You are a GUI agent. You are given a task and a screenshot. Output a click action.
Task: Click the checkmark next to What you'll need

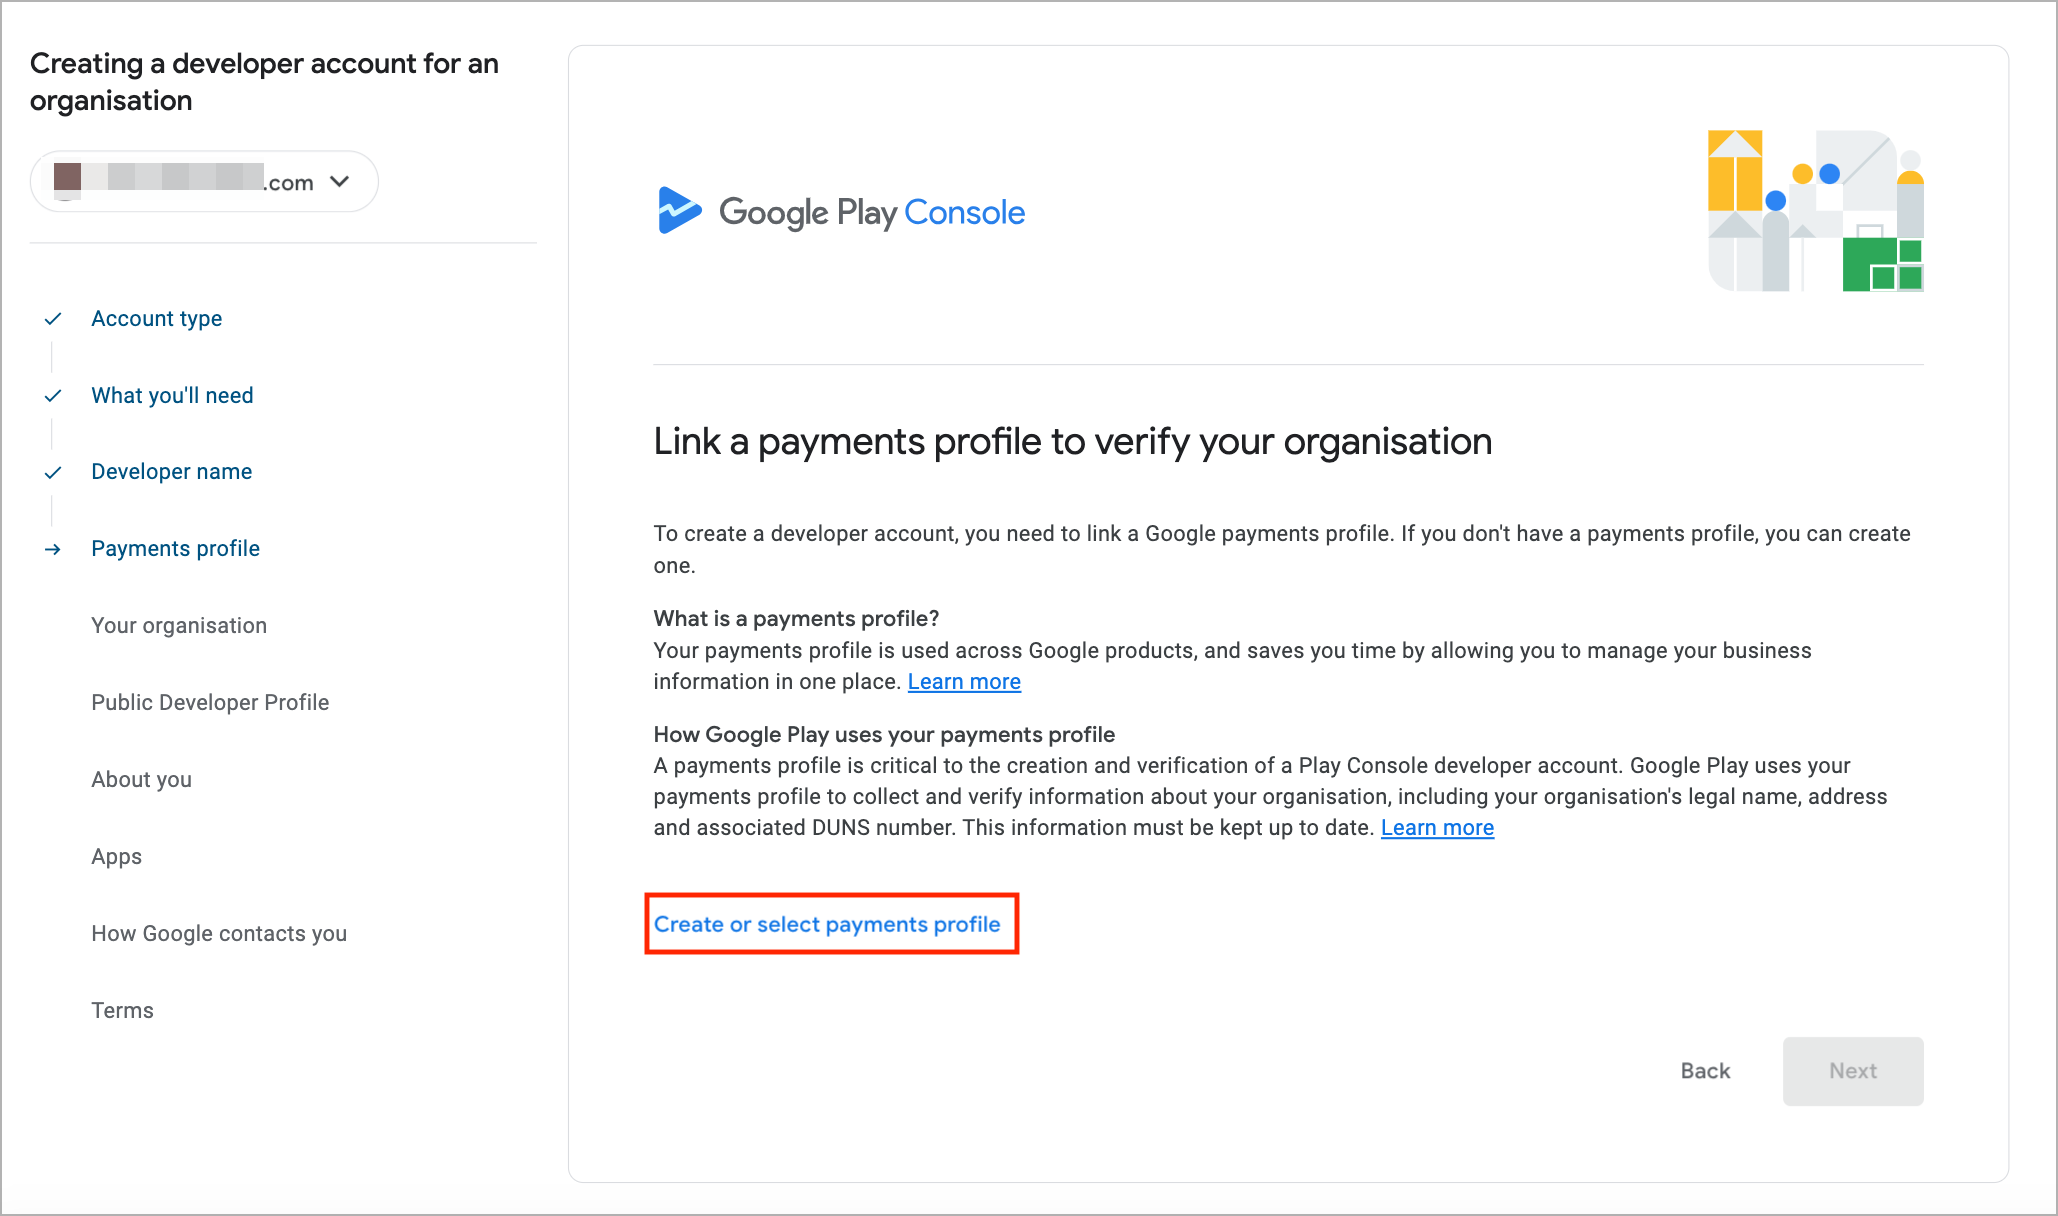tap(53, 396)
